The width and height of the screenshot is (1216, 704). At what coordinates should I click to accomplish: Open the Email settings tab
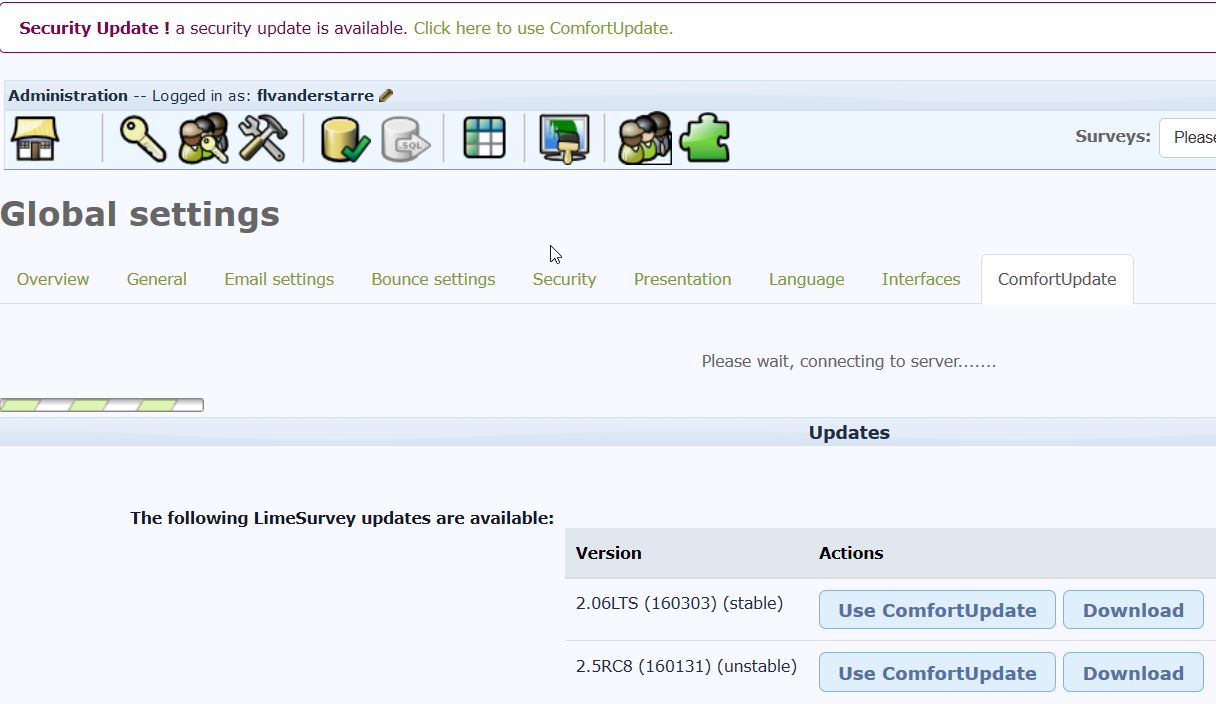tap(279, 279)
